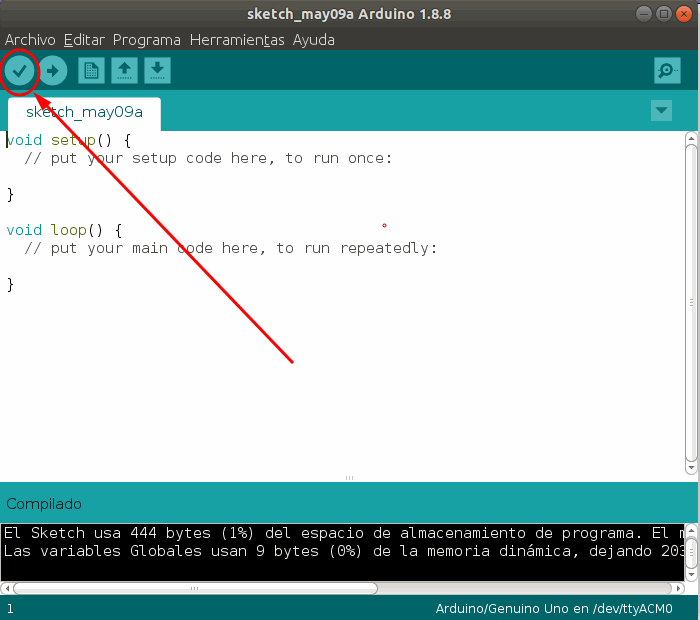Click the console vertical scroll down arrow
700x620 pixels.
click(x=692, y=574)
